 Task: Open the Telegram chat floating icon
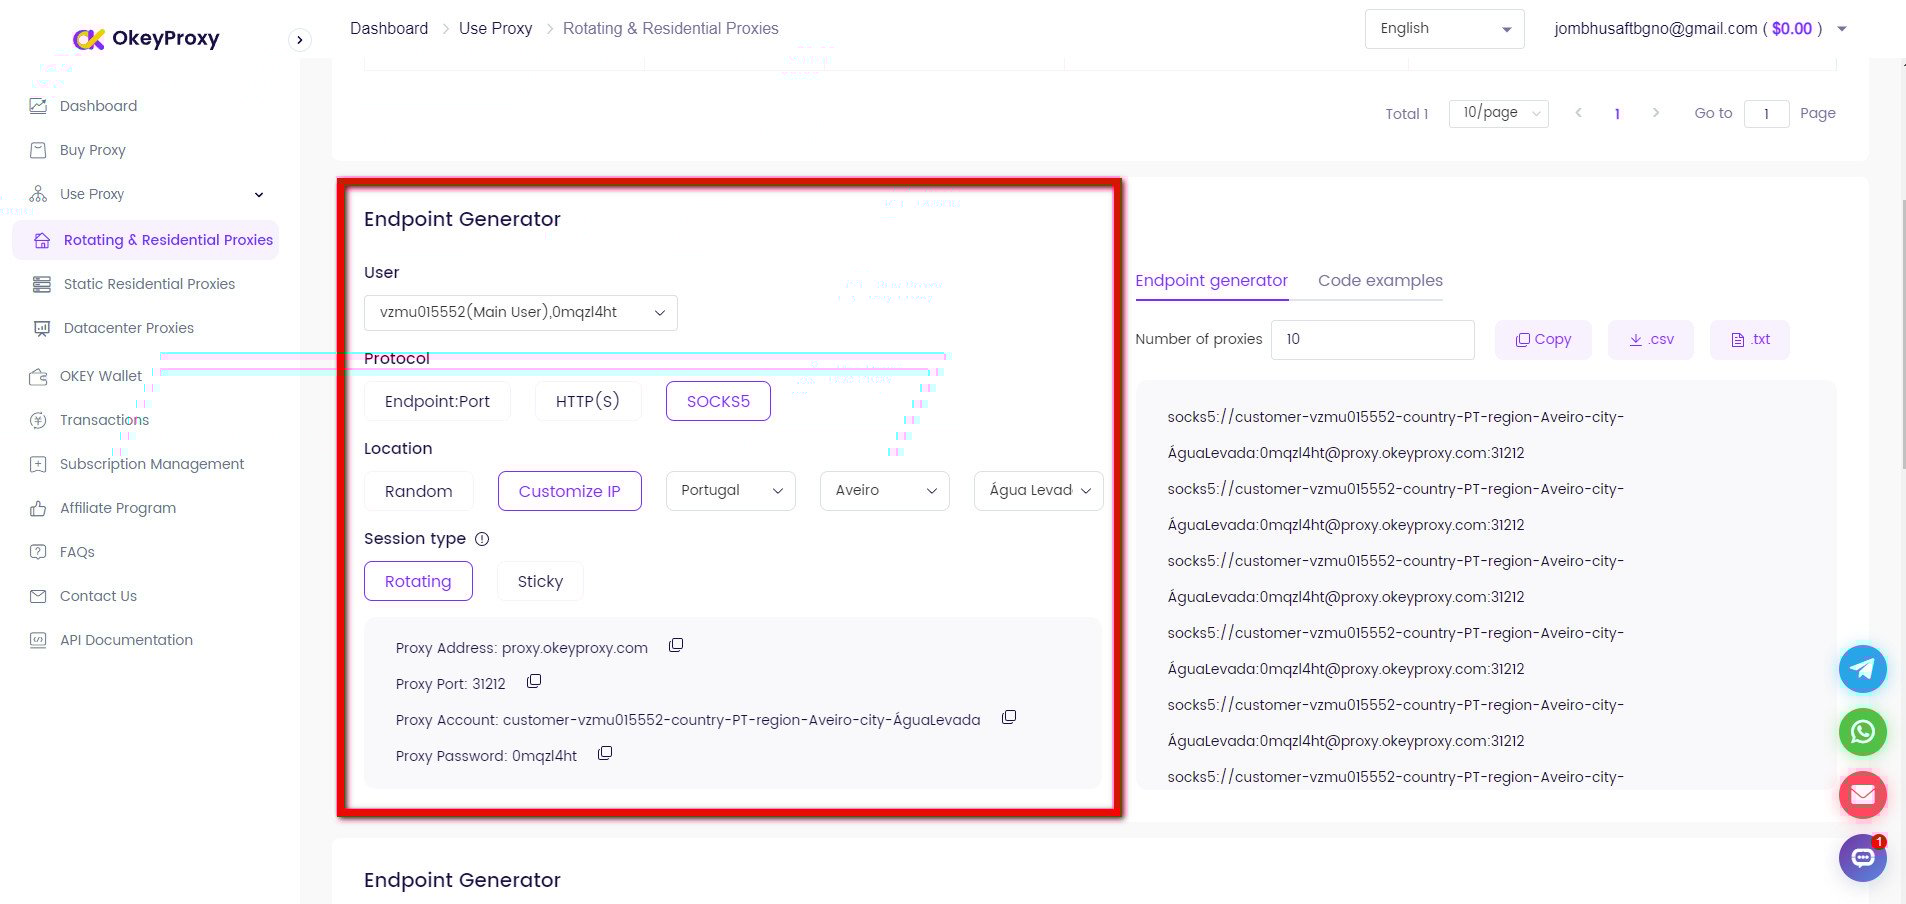coord(1862,669)
